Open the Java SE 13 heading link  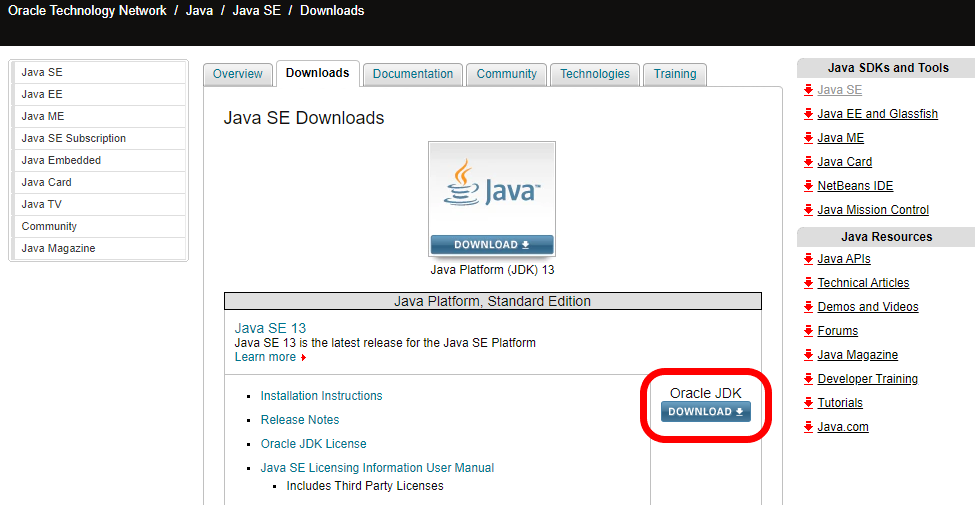pos(270,328)
